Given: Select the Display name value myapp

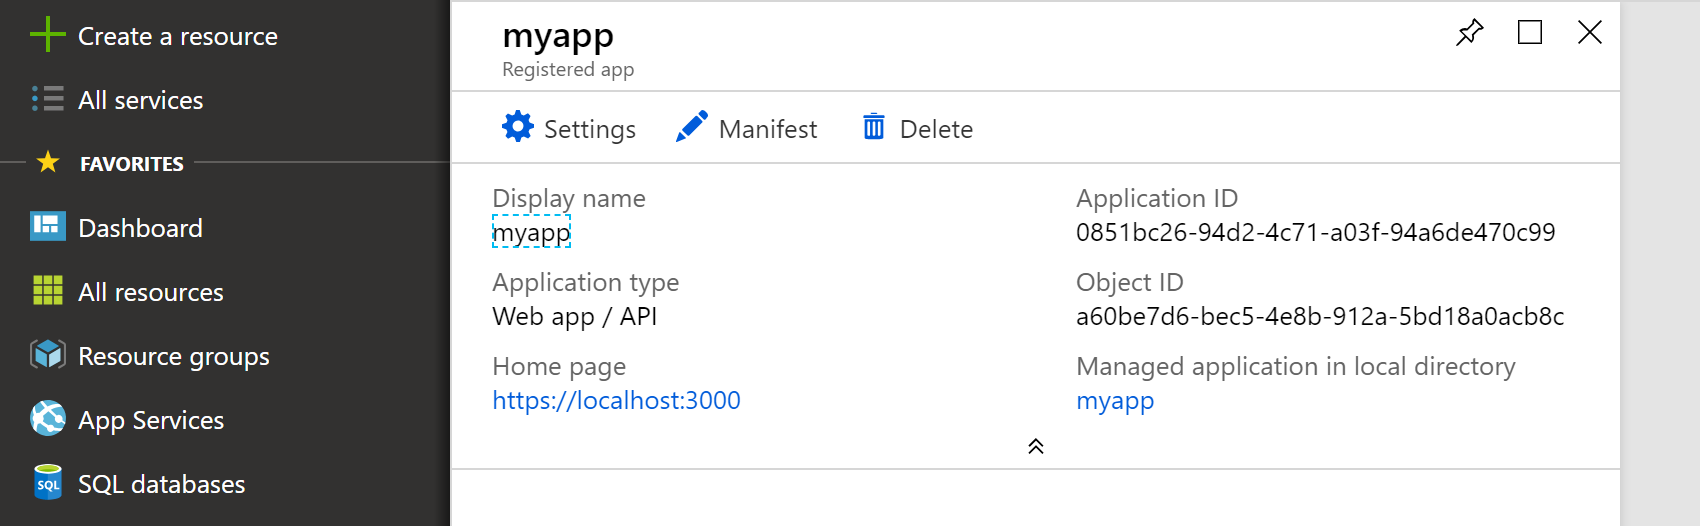Looking at the screenshot, I should pos(531,233).
